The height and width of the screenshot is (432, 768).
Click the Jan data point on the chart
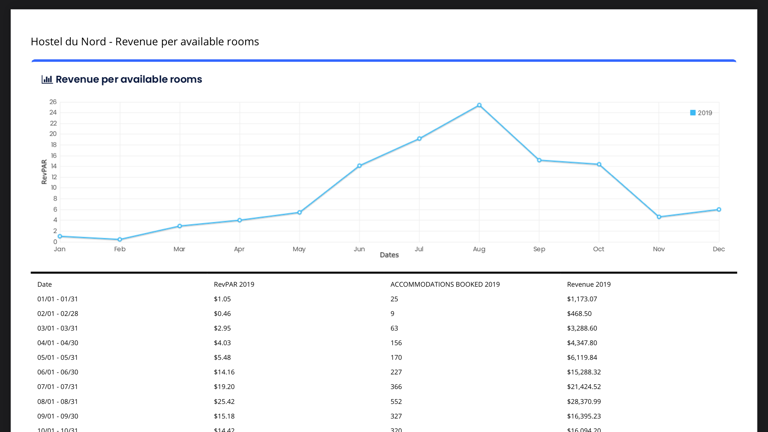coord(60,237)
